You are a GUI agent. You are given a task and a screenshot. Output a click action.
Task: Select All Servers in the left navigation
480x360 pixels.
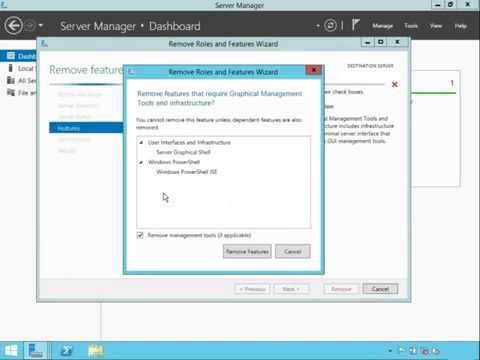click(18, 80)
